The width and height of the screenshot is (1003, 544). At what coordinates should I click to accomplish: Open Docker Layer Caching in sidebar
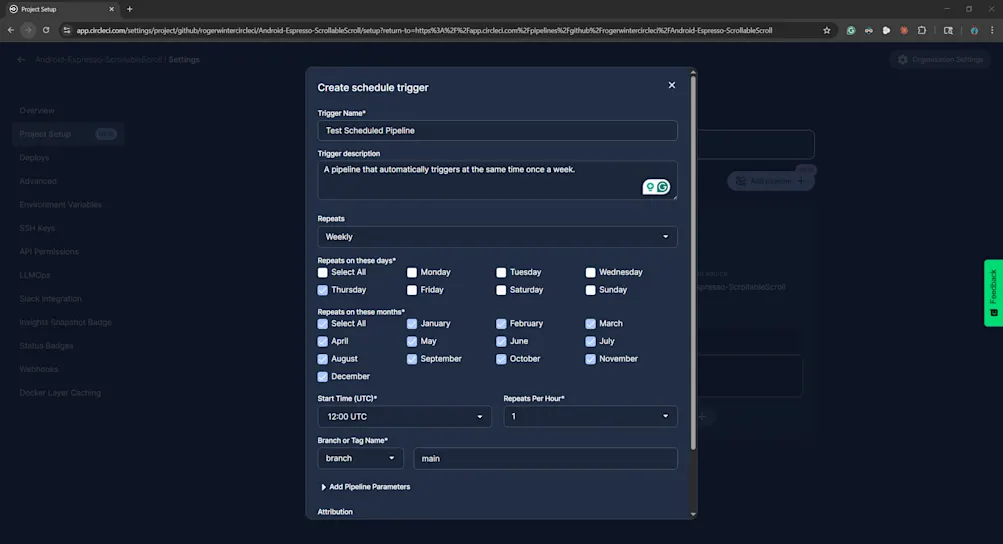click(59, 393)
